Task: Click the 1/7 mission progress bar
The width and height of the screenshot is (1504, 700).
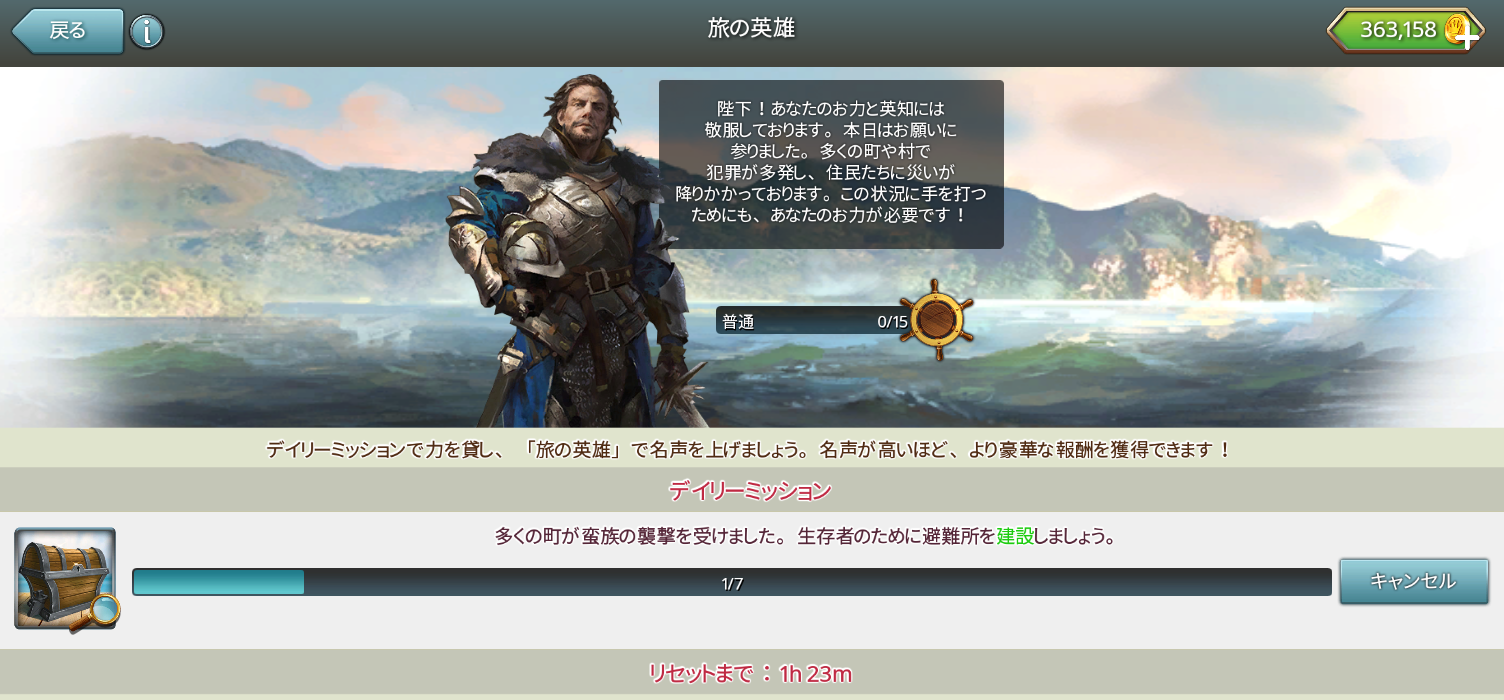Action: click(732, 582)
